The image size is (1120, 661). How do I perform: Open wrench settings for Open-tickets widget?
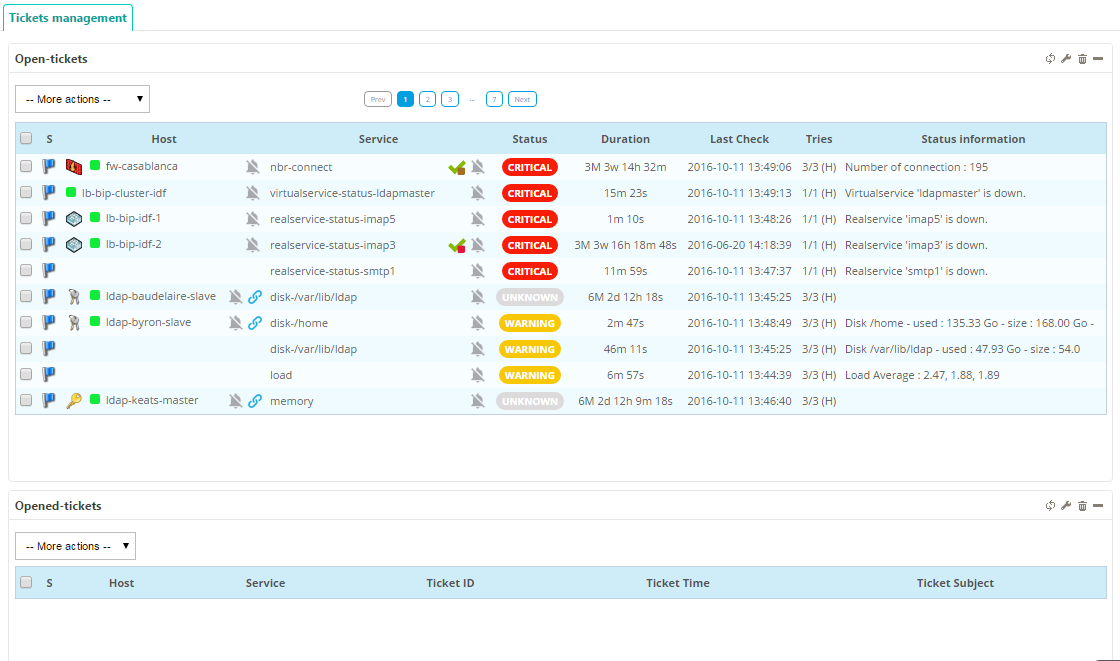click(1066, 59)
